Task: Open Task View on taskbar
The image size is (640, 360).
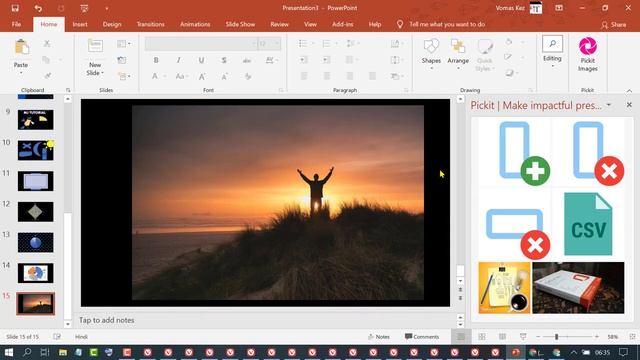Action: (x=45, y=352)
